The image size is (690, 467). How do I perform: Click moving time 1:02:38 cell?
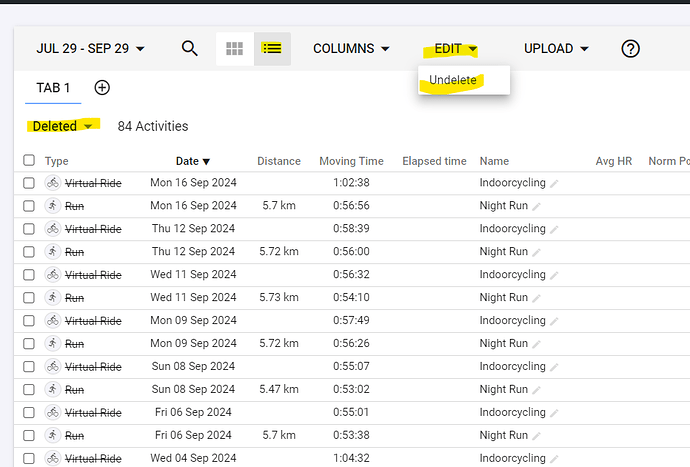coord(351,183)
